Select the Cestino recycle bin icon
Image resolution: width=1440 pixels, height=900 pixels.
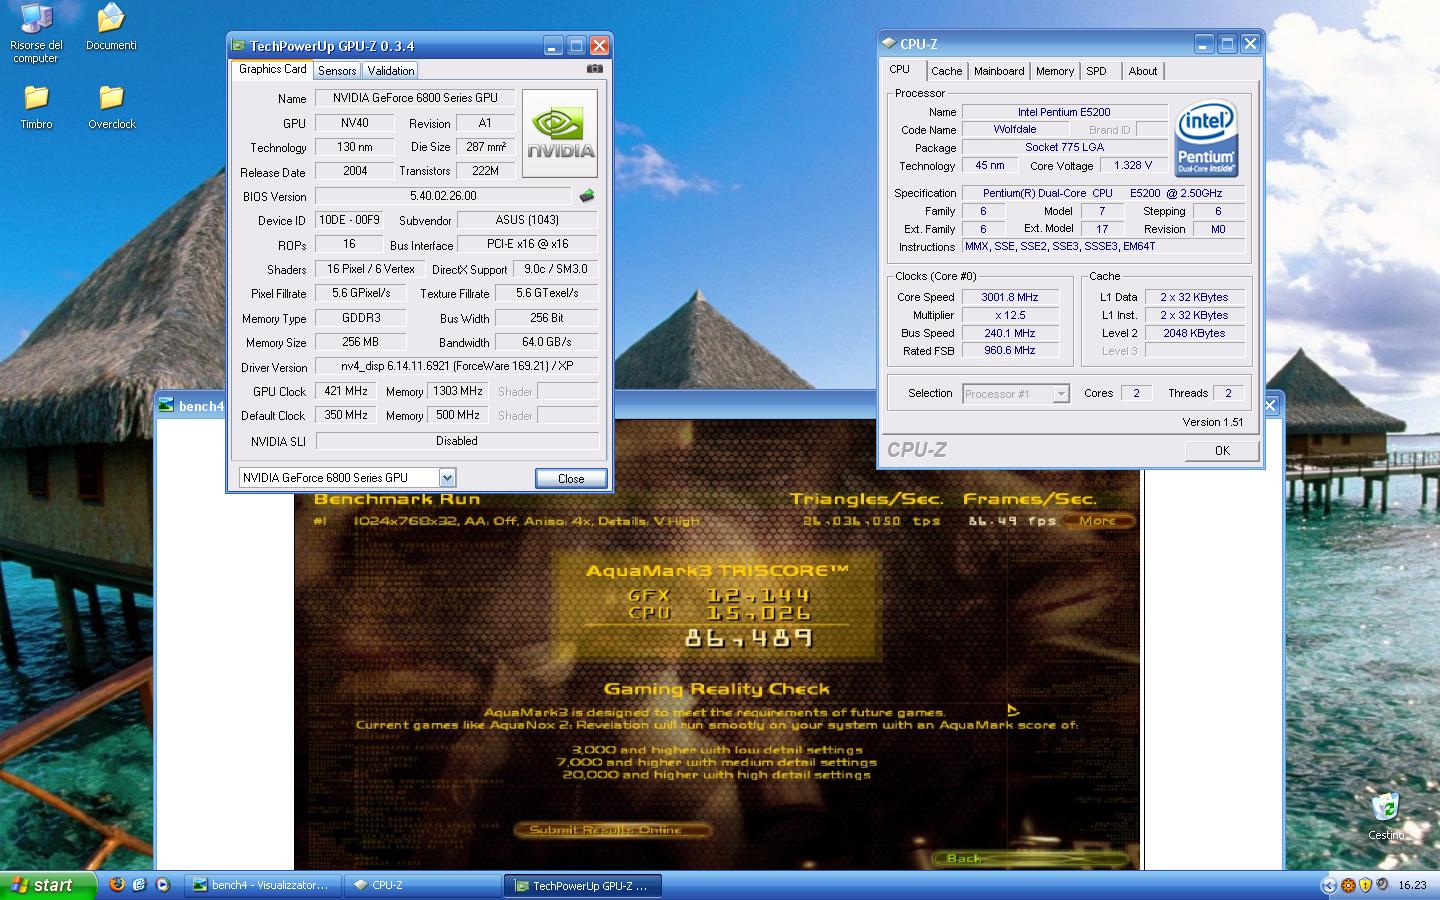pyautogui.click(x=1386, y=816)
